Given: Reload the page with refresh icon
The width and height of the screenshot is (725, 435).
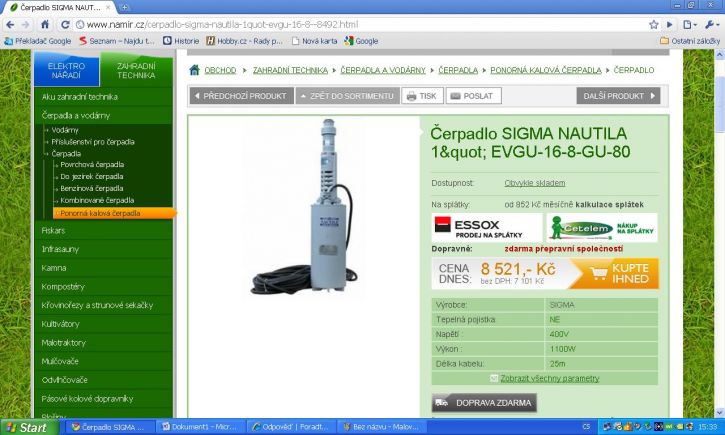Looking at the screenshot, I should [x=65, y=25].
